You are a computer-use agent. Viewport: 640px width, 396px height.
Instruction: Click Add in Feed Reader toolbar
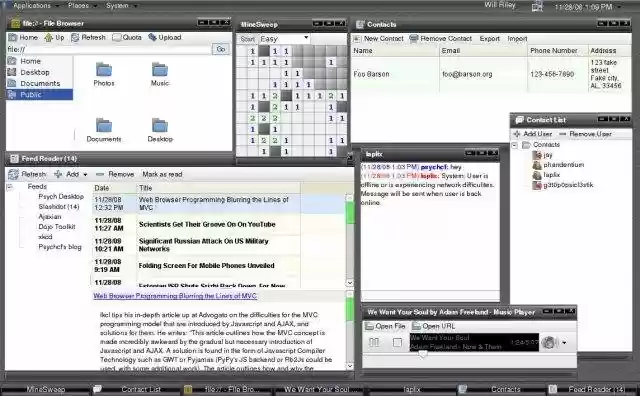pyautogui.click(x=67, y=174)
